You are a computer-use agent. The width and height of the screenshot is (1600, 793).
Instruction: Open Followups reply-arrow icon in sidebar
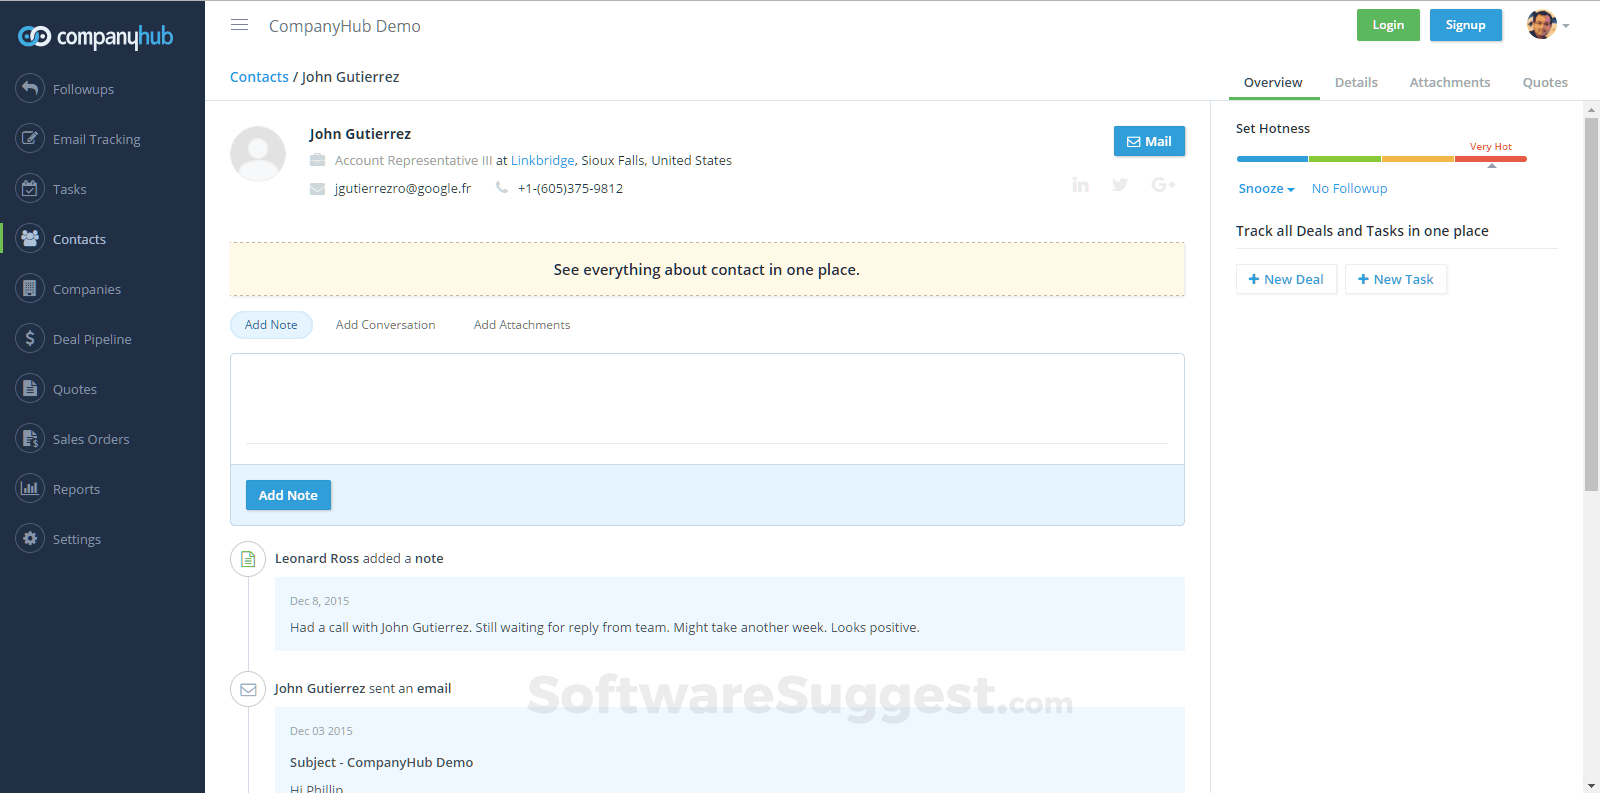30,88
